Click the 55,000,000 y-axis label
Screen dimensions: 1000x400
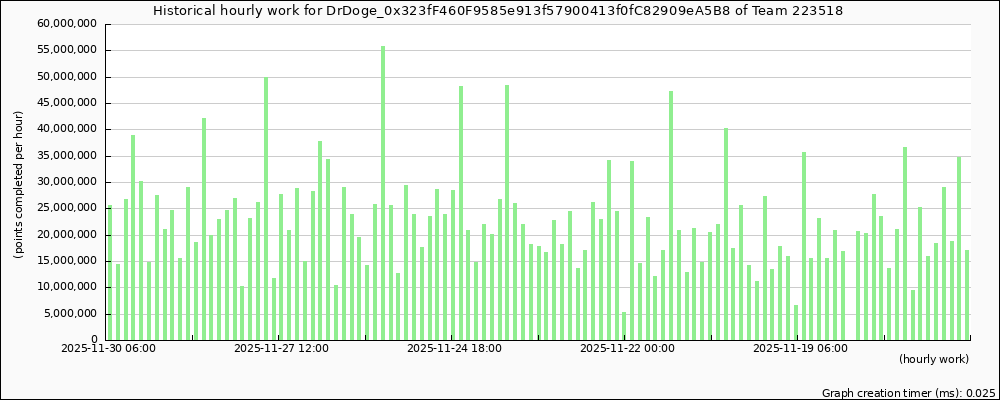tap(64, 50)
